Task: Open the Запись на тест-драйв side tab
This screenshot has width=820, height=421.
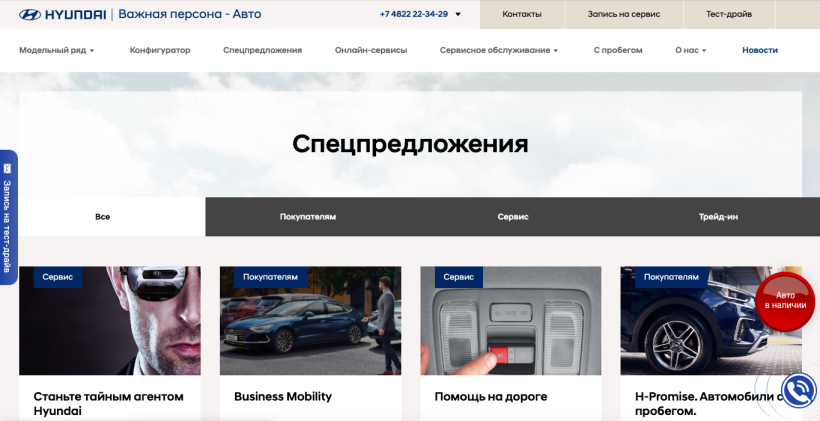Action: click(x=8, y=217)
